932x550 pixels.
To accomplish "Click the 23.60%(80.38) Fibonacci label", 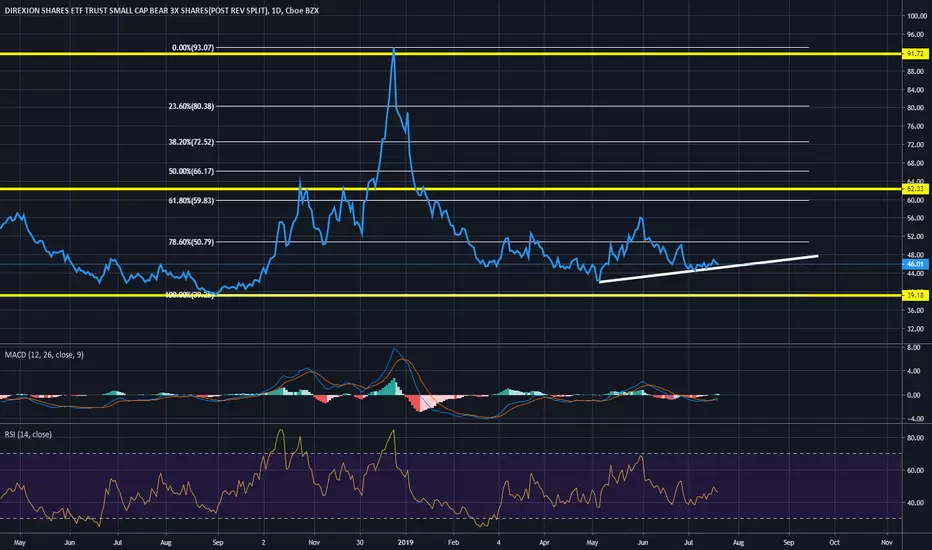I will click(x=191, y=106).
